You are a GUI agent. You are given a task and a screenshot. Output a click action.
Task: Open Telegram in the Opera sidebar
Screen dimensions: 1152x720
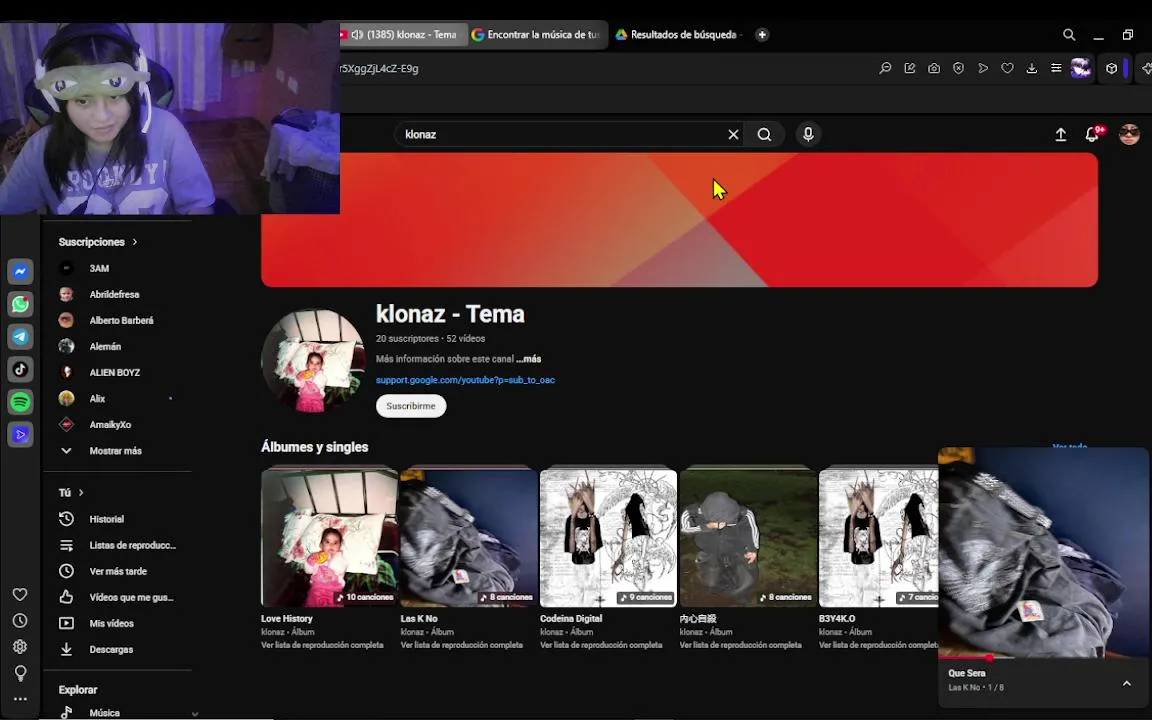point(21,336)
